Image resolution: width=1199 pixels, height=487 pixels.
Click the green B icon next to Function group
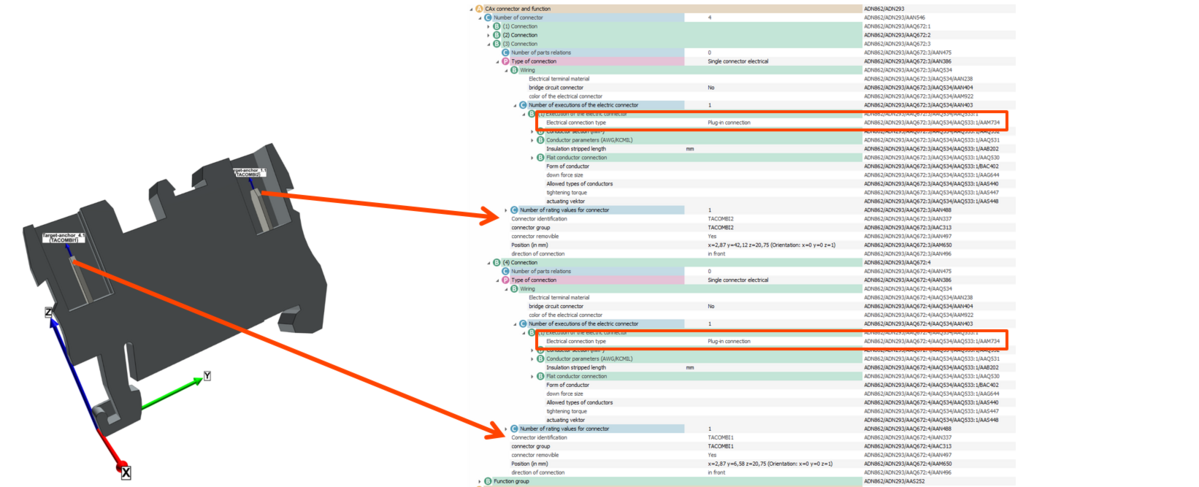(488, 481)
